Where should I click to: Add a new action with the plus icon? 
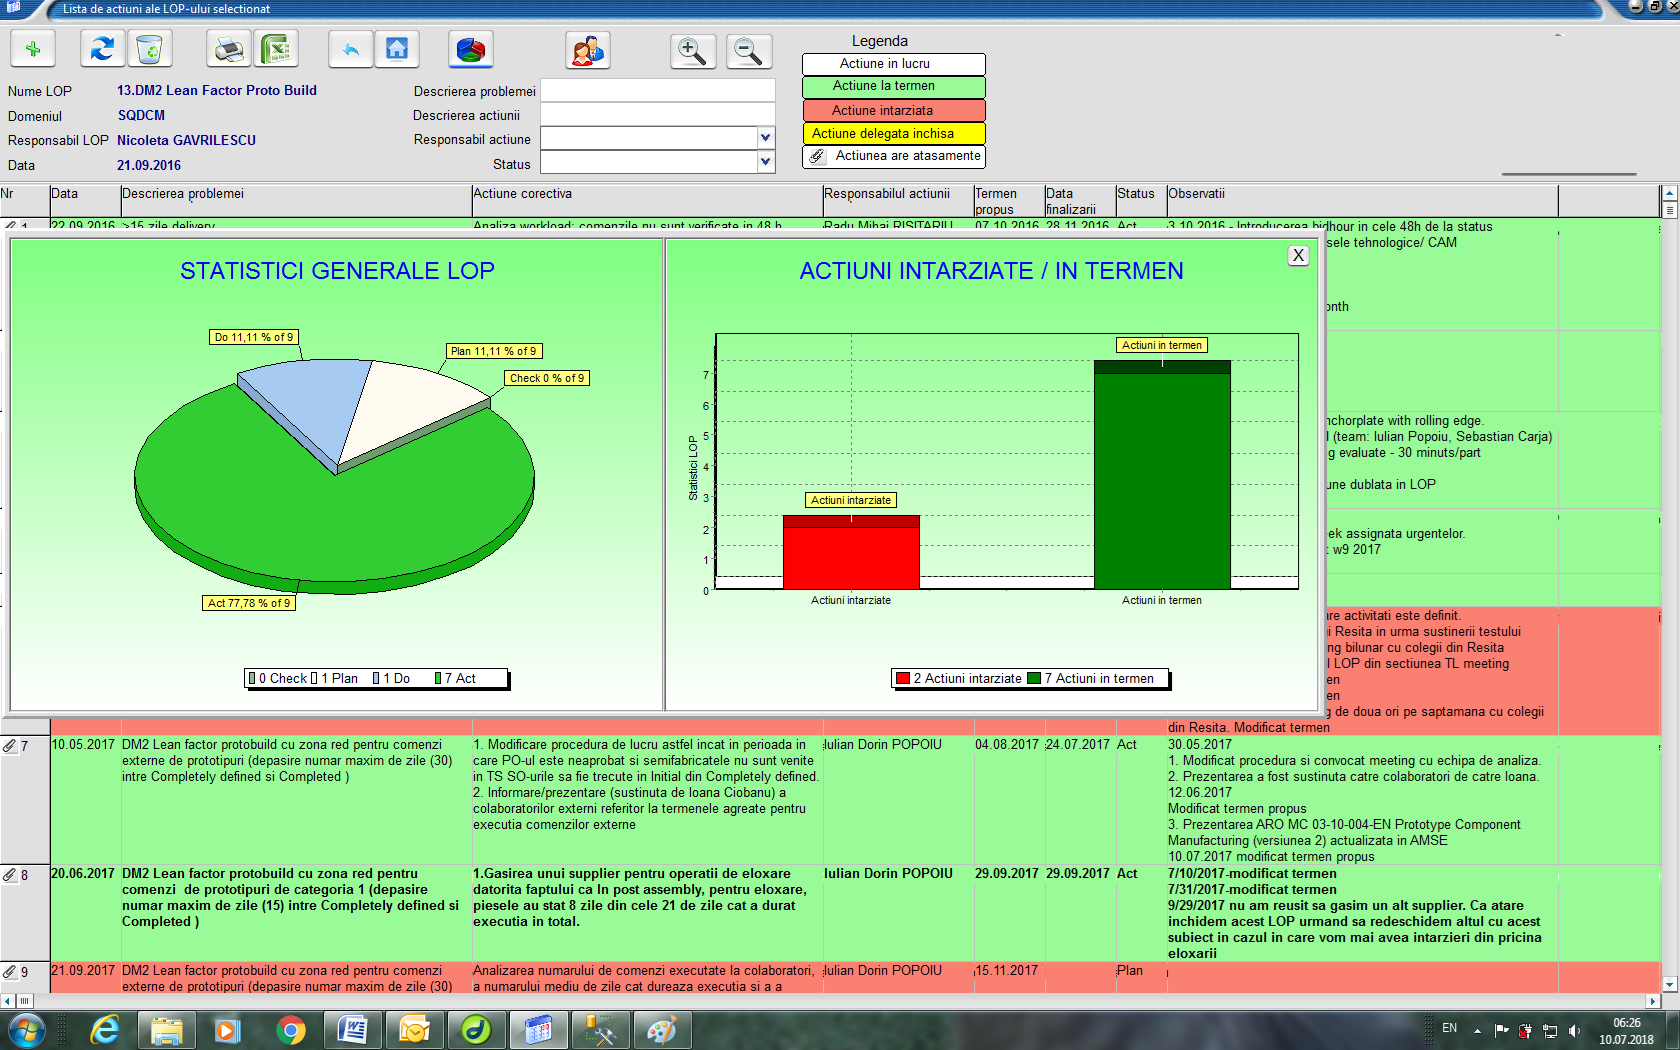coord(33,48)
